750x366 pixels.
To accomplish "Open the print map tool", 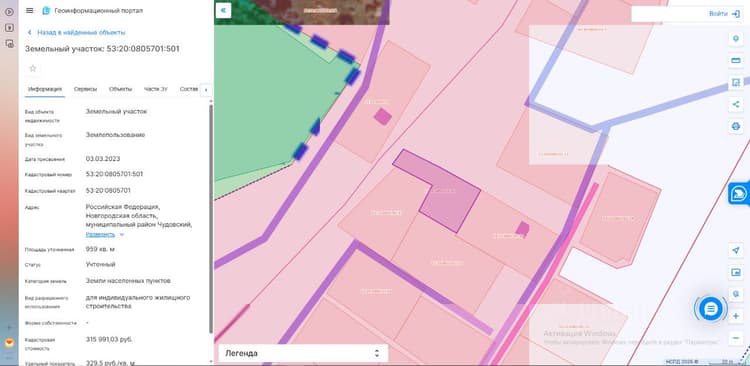I will pyautogui.click(x=736, y=126).
